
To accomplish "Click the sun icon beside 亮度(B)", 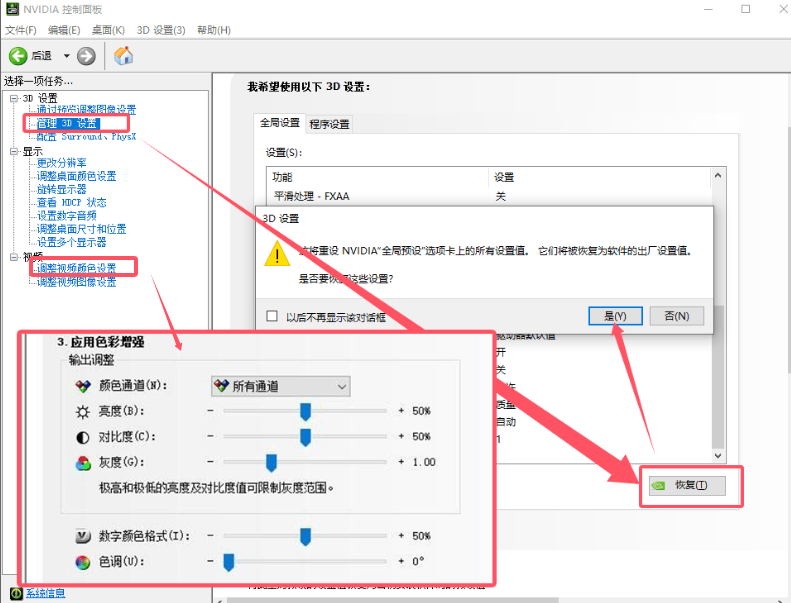I will (83, 411).
